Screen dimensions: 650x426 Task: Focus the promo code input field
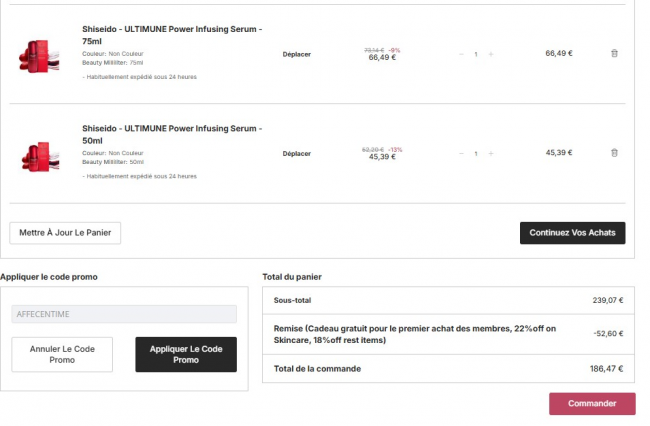[124, 314]
